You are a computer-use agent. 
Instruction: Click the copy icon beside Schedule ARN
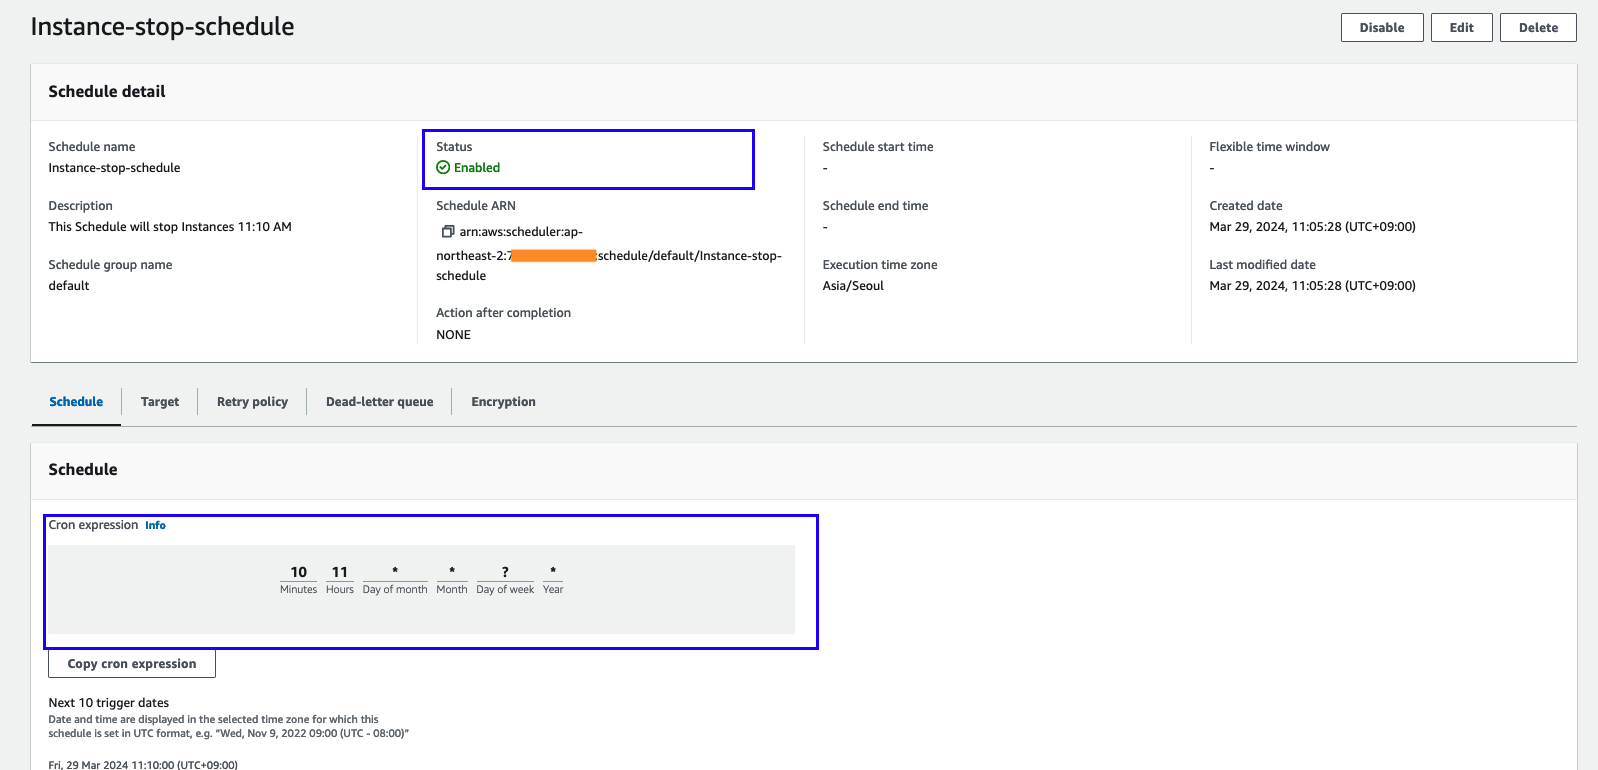[448, 232]
